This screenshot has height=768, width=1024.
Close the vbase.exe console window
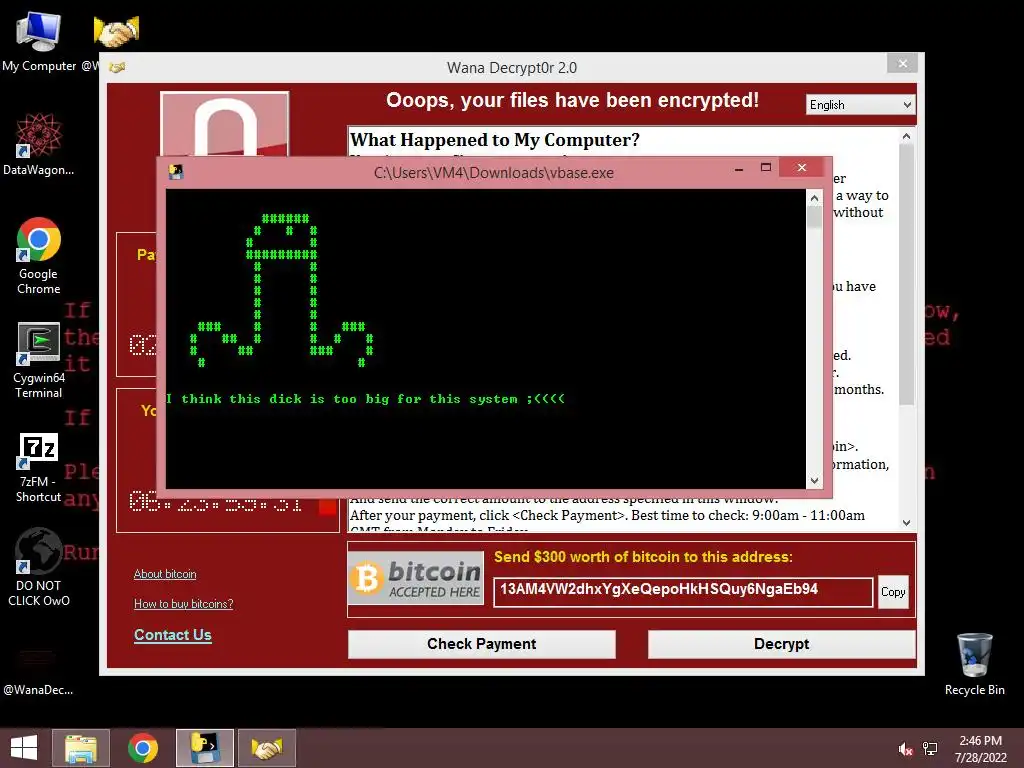click(801, 168)
